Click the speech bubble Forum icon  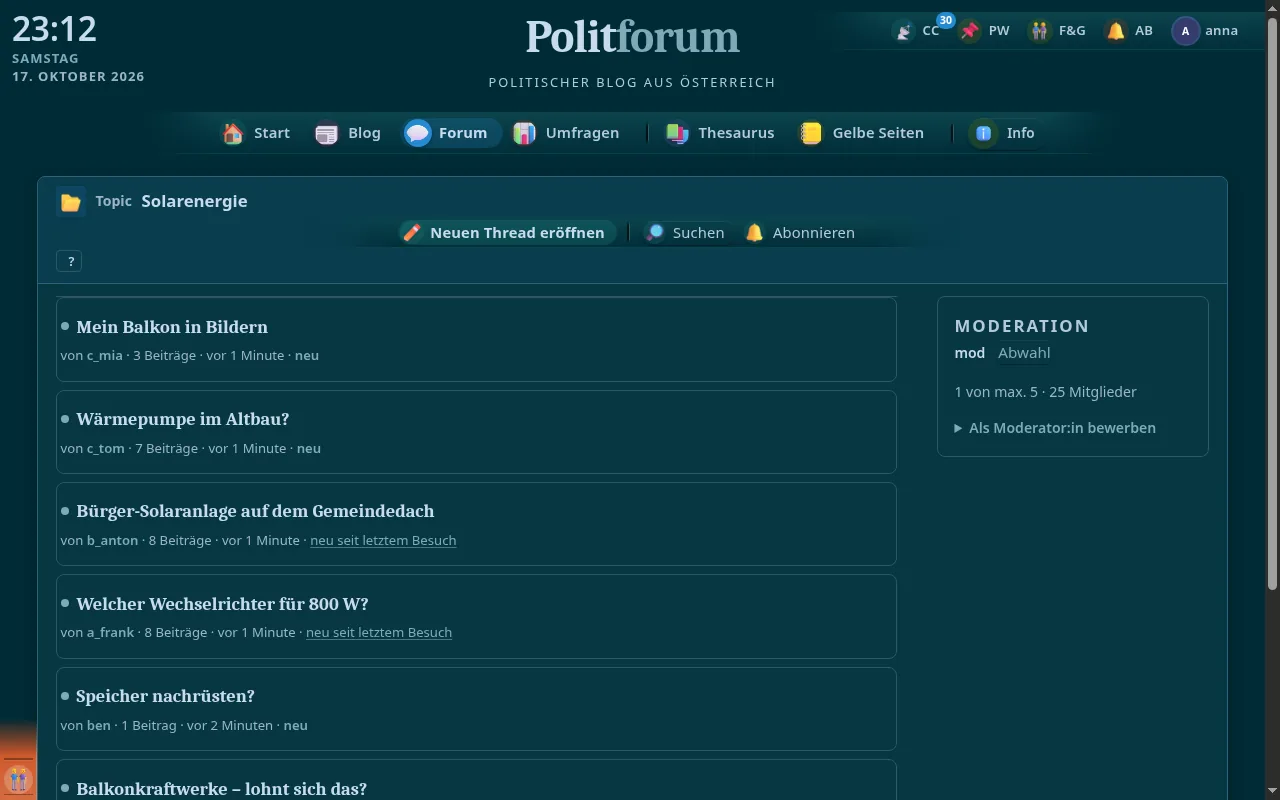[x=418, y=133]
